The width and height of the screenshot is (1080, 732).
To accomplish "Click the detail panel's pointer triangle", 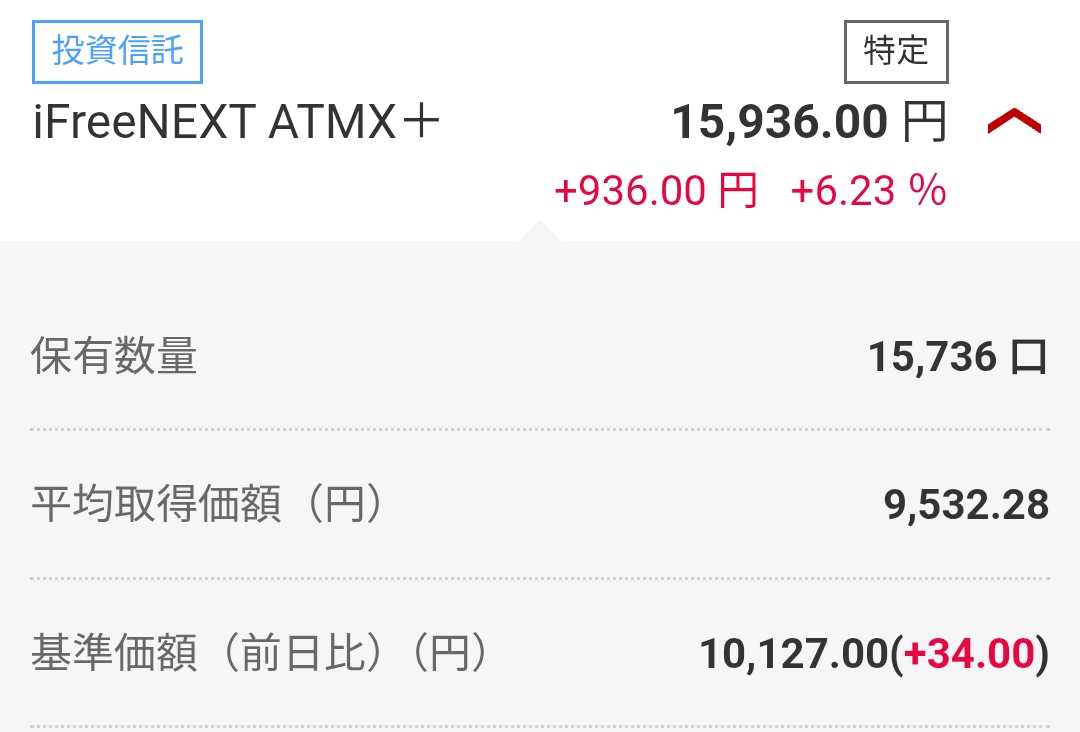I will [x=540, y=232].
